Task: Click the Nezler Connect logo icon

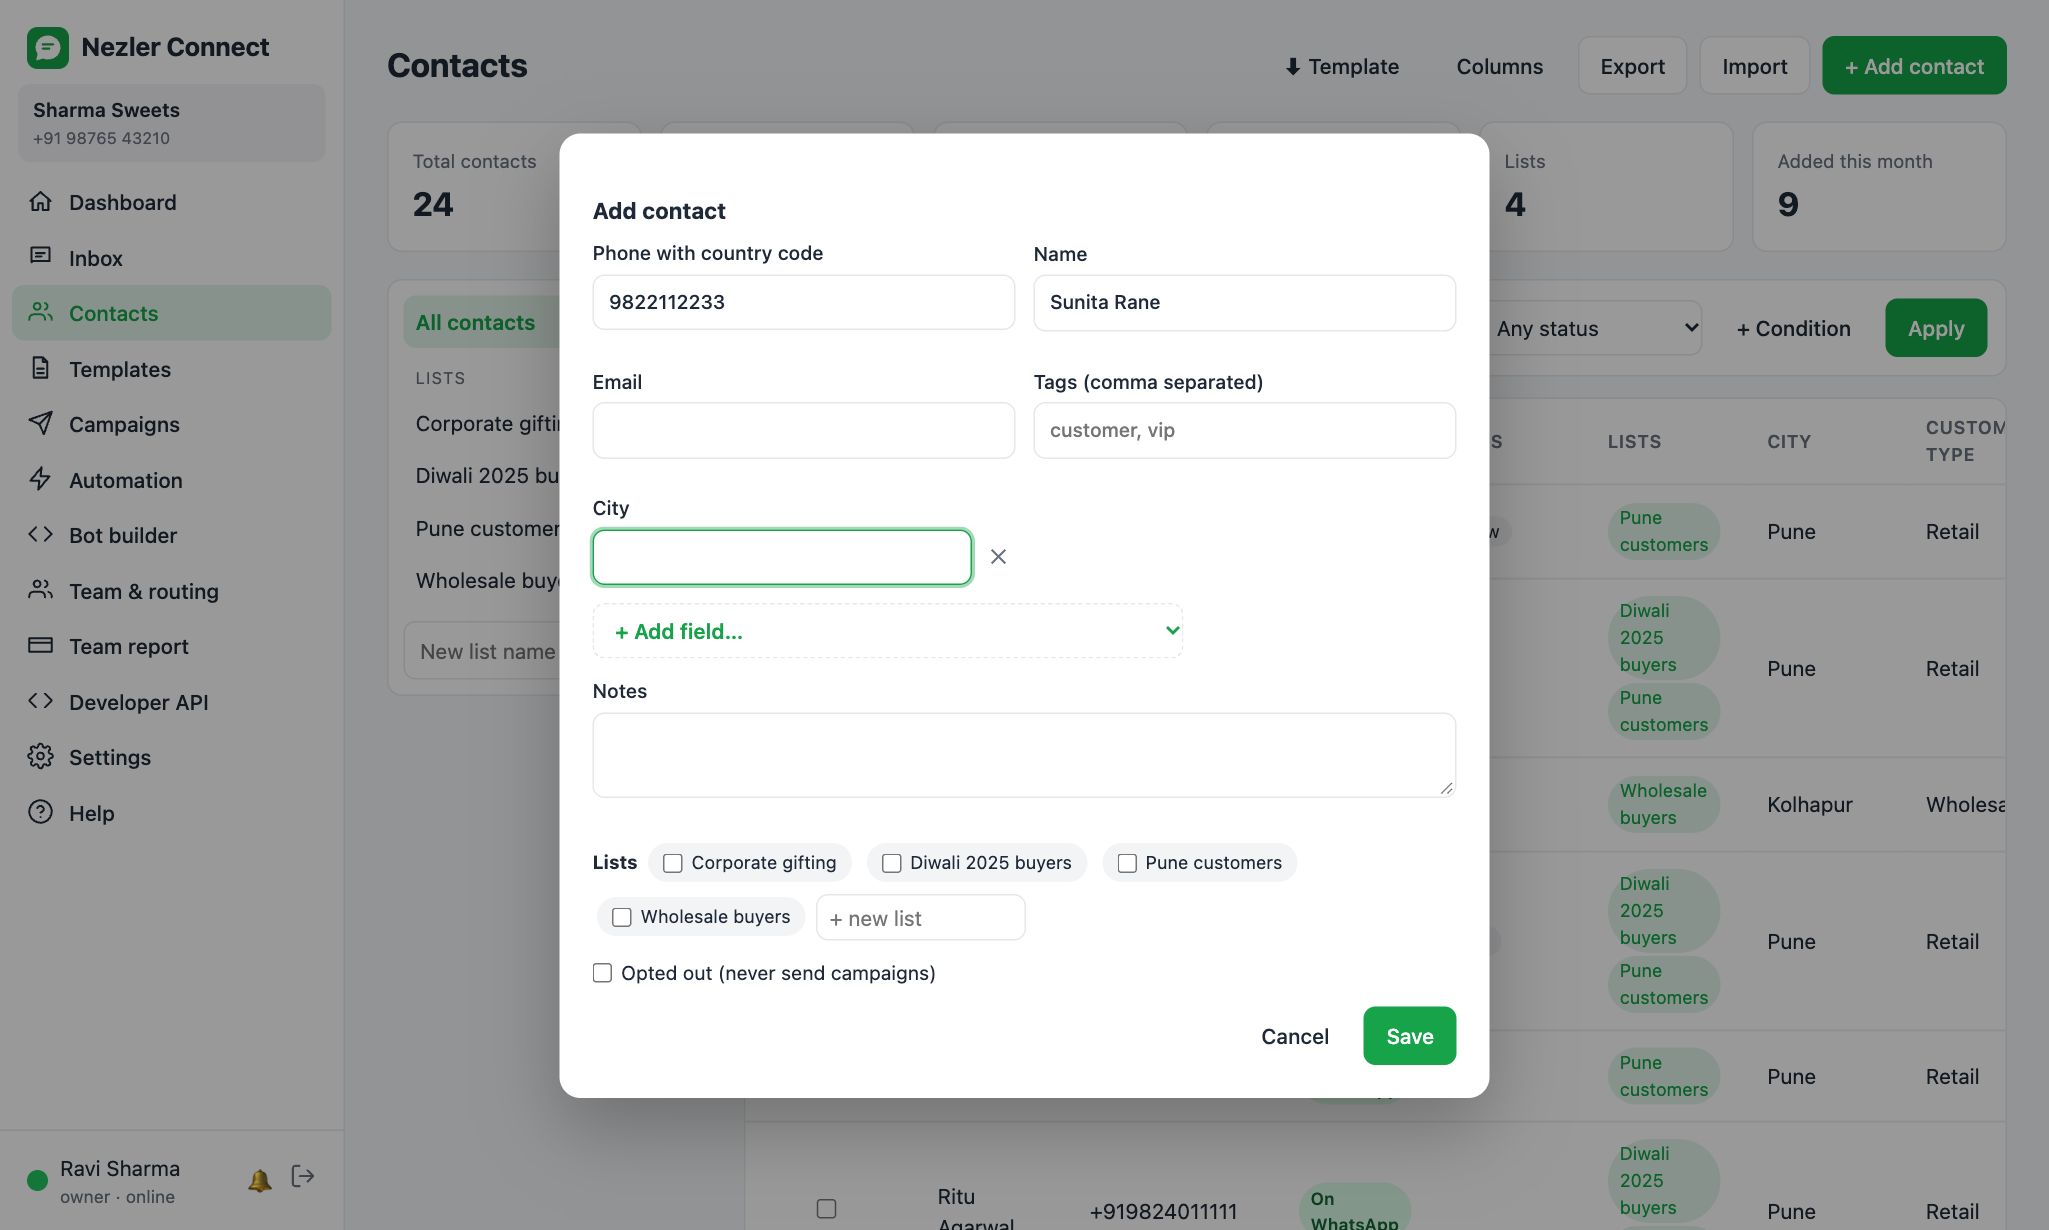Action: tap(47, 47)
